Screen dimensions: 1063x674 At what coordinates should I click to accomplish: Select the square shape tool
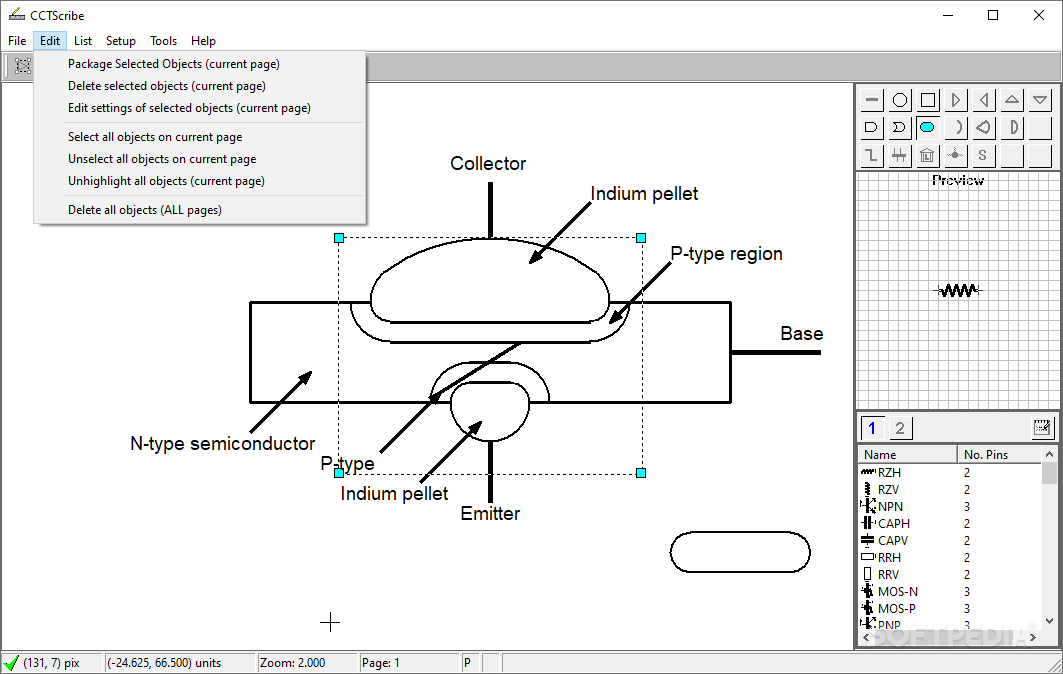(928, 100)
